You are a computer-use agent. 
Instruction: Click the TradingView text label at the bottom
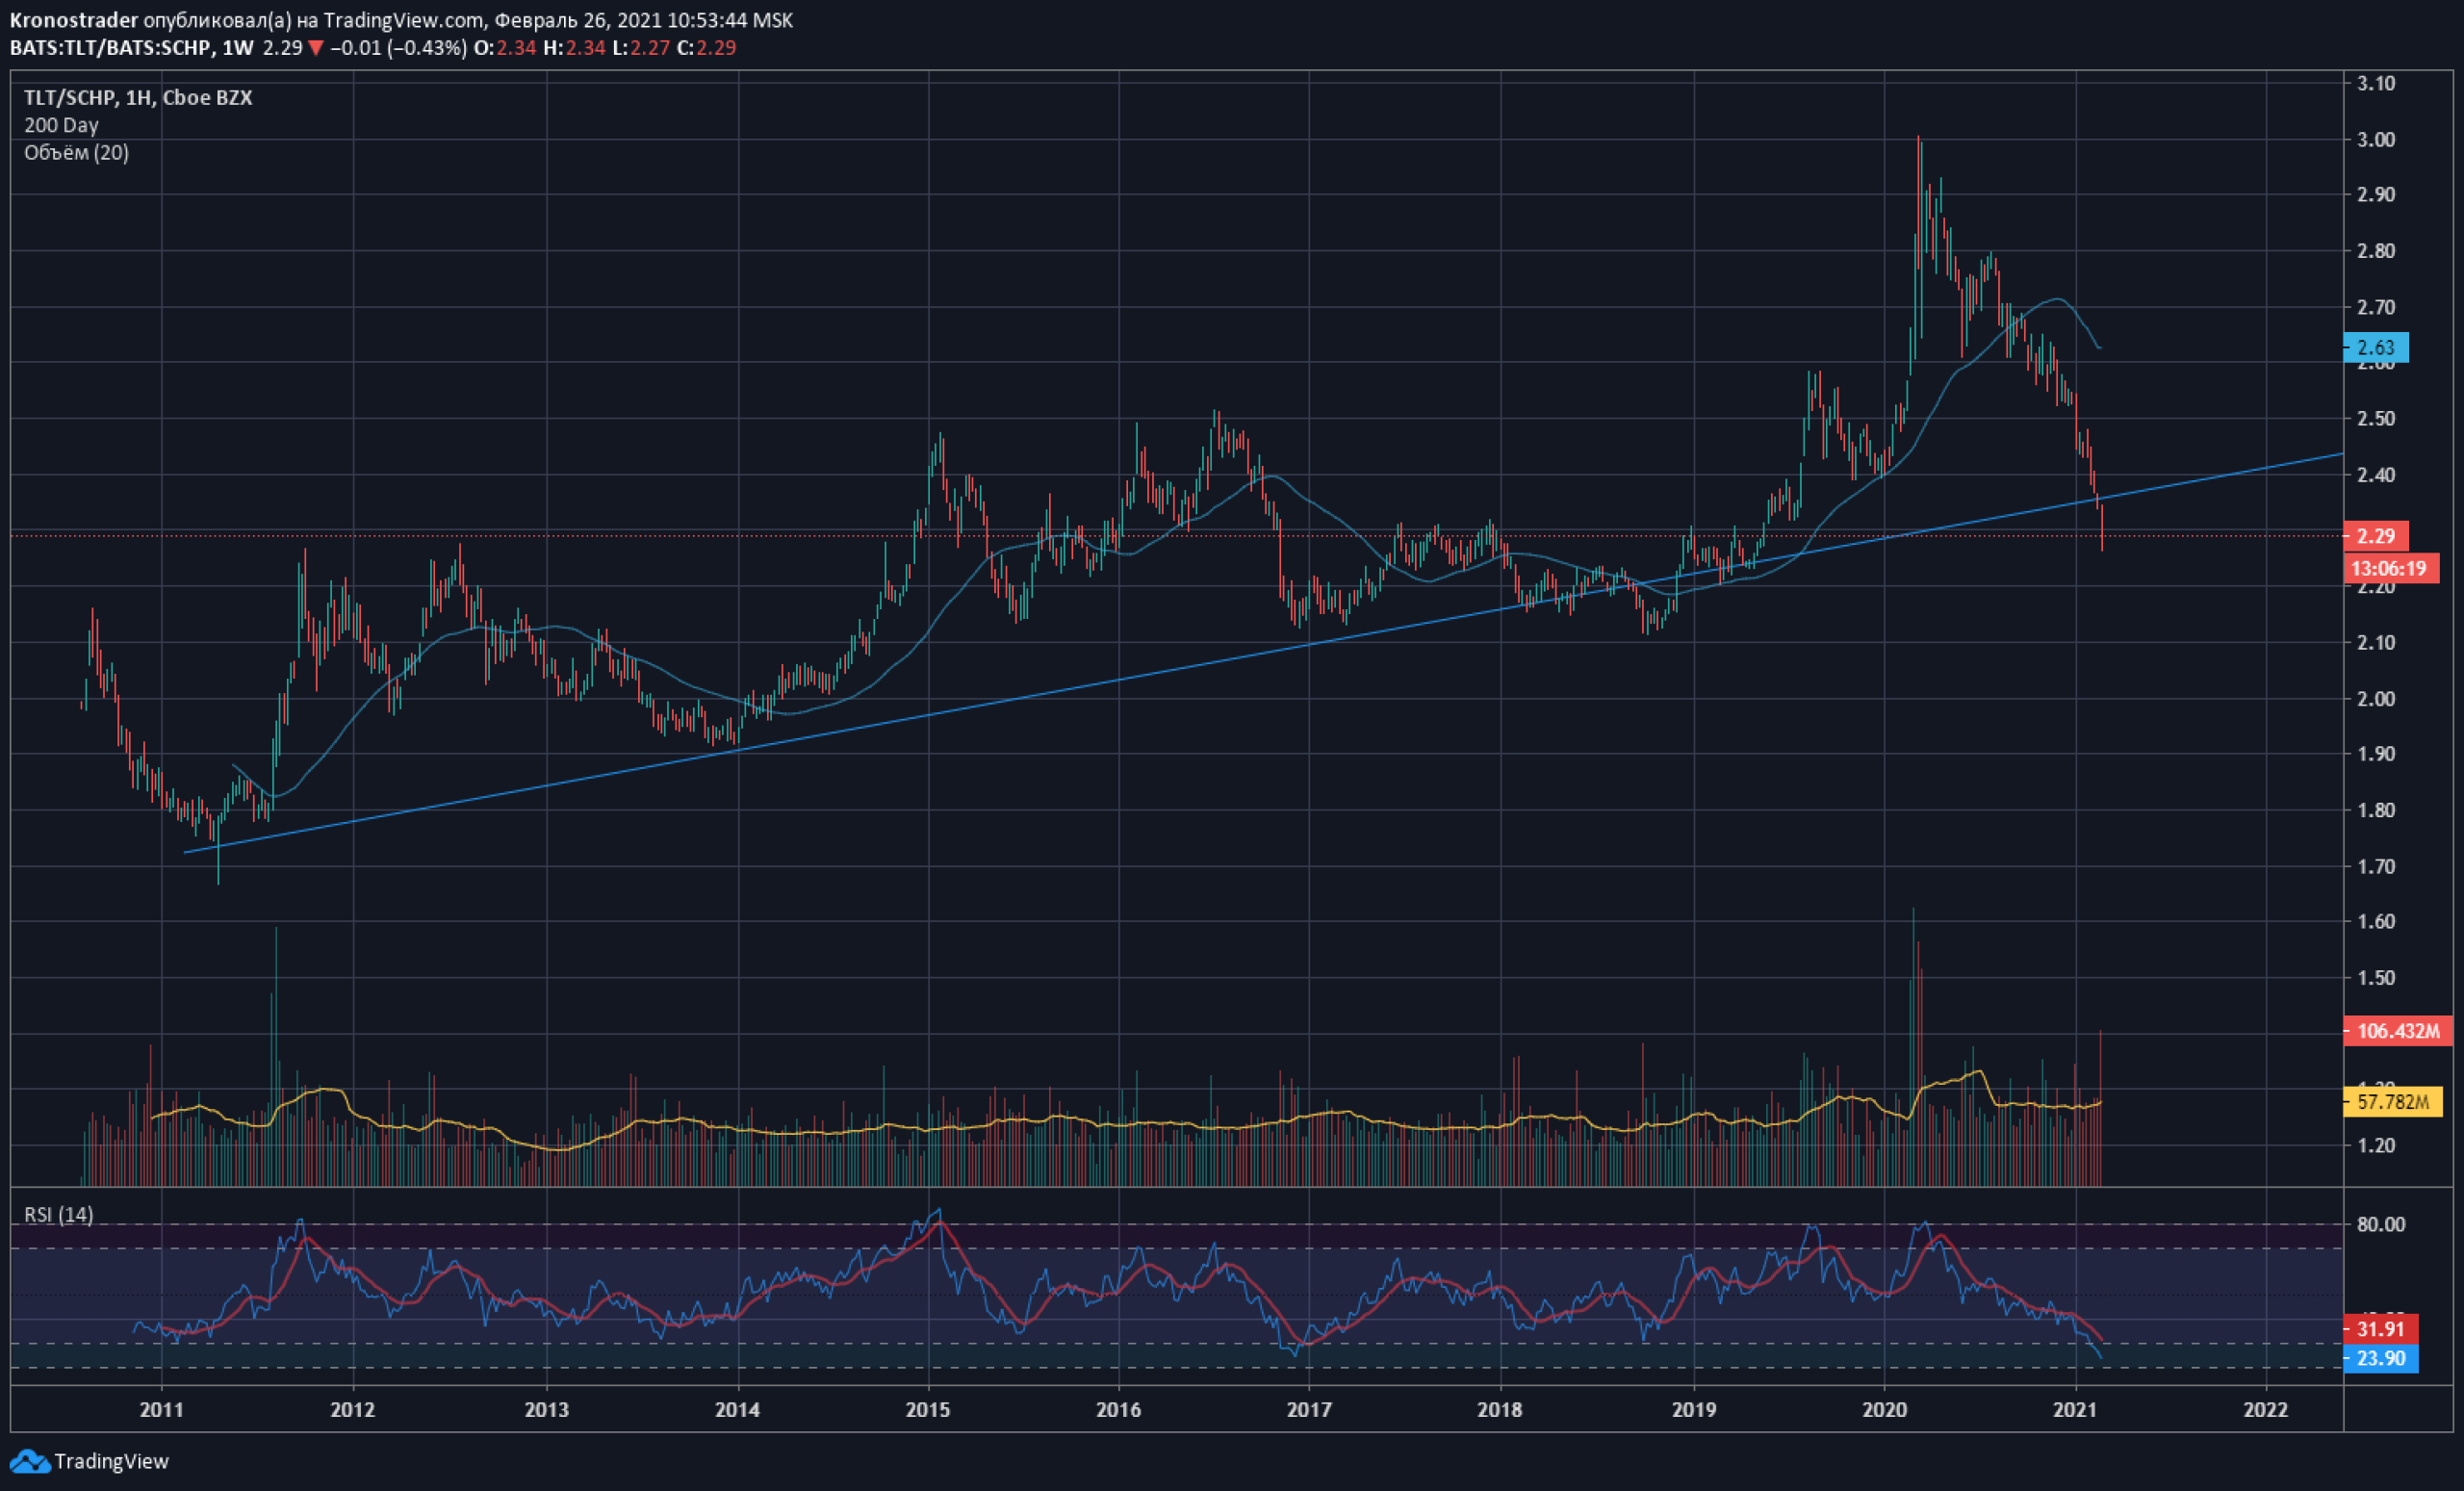click(x=111, y=1461)
